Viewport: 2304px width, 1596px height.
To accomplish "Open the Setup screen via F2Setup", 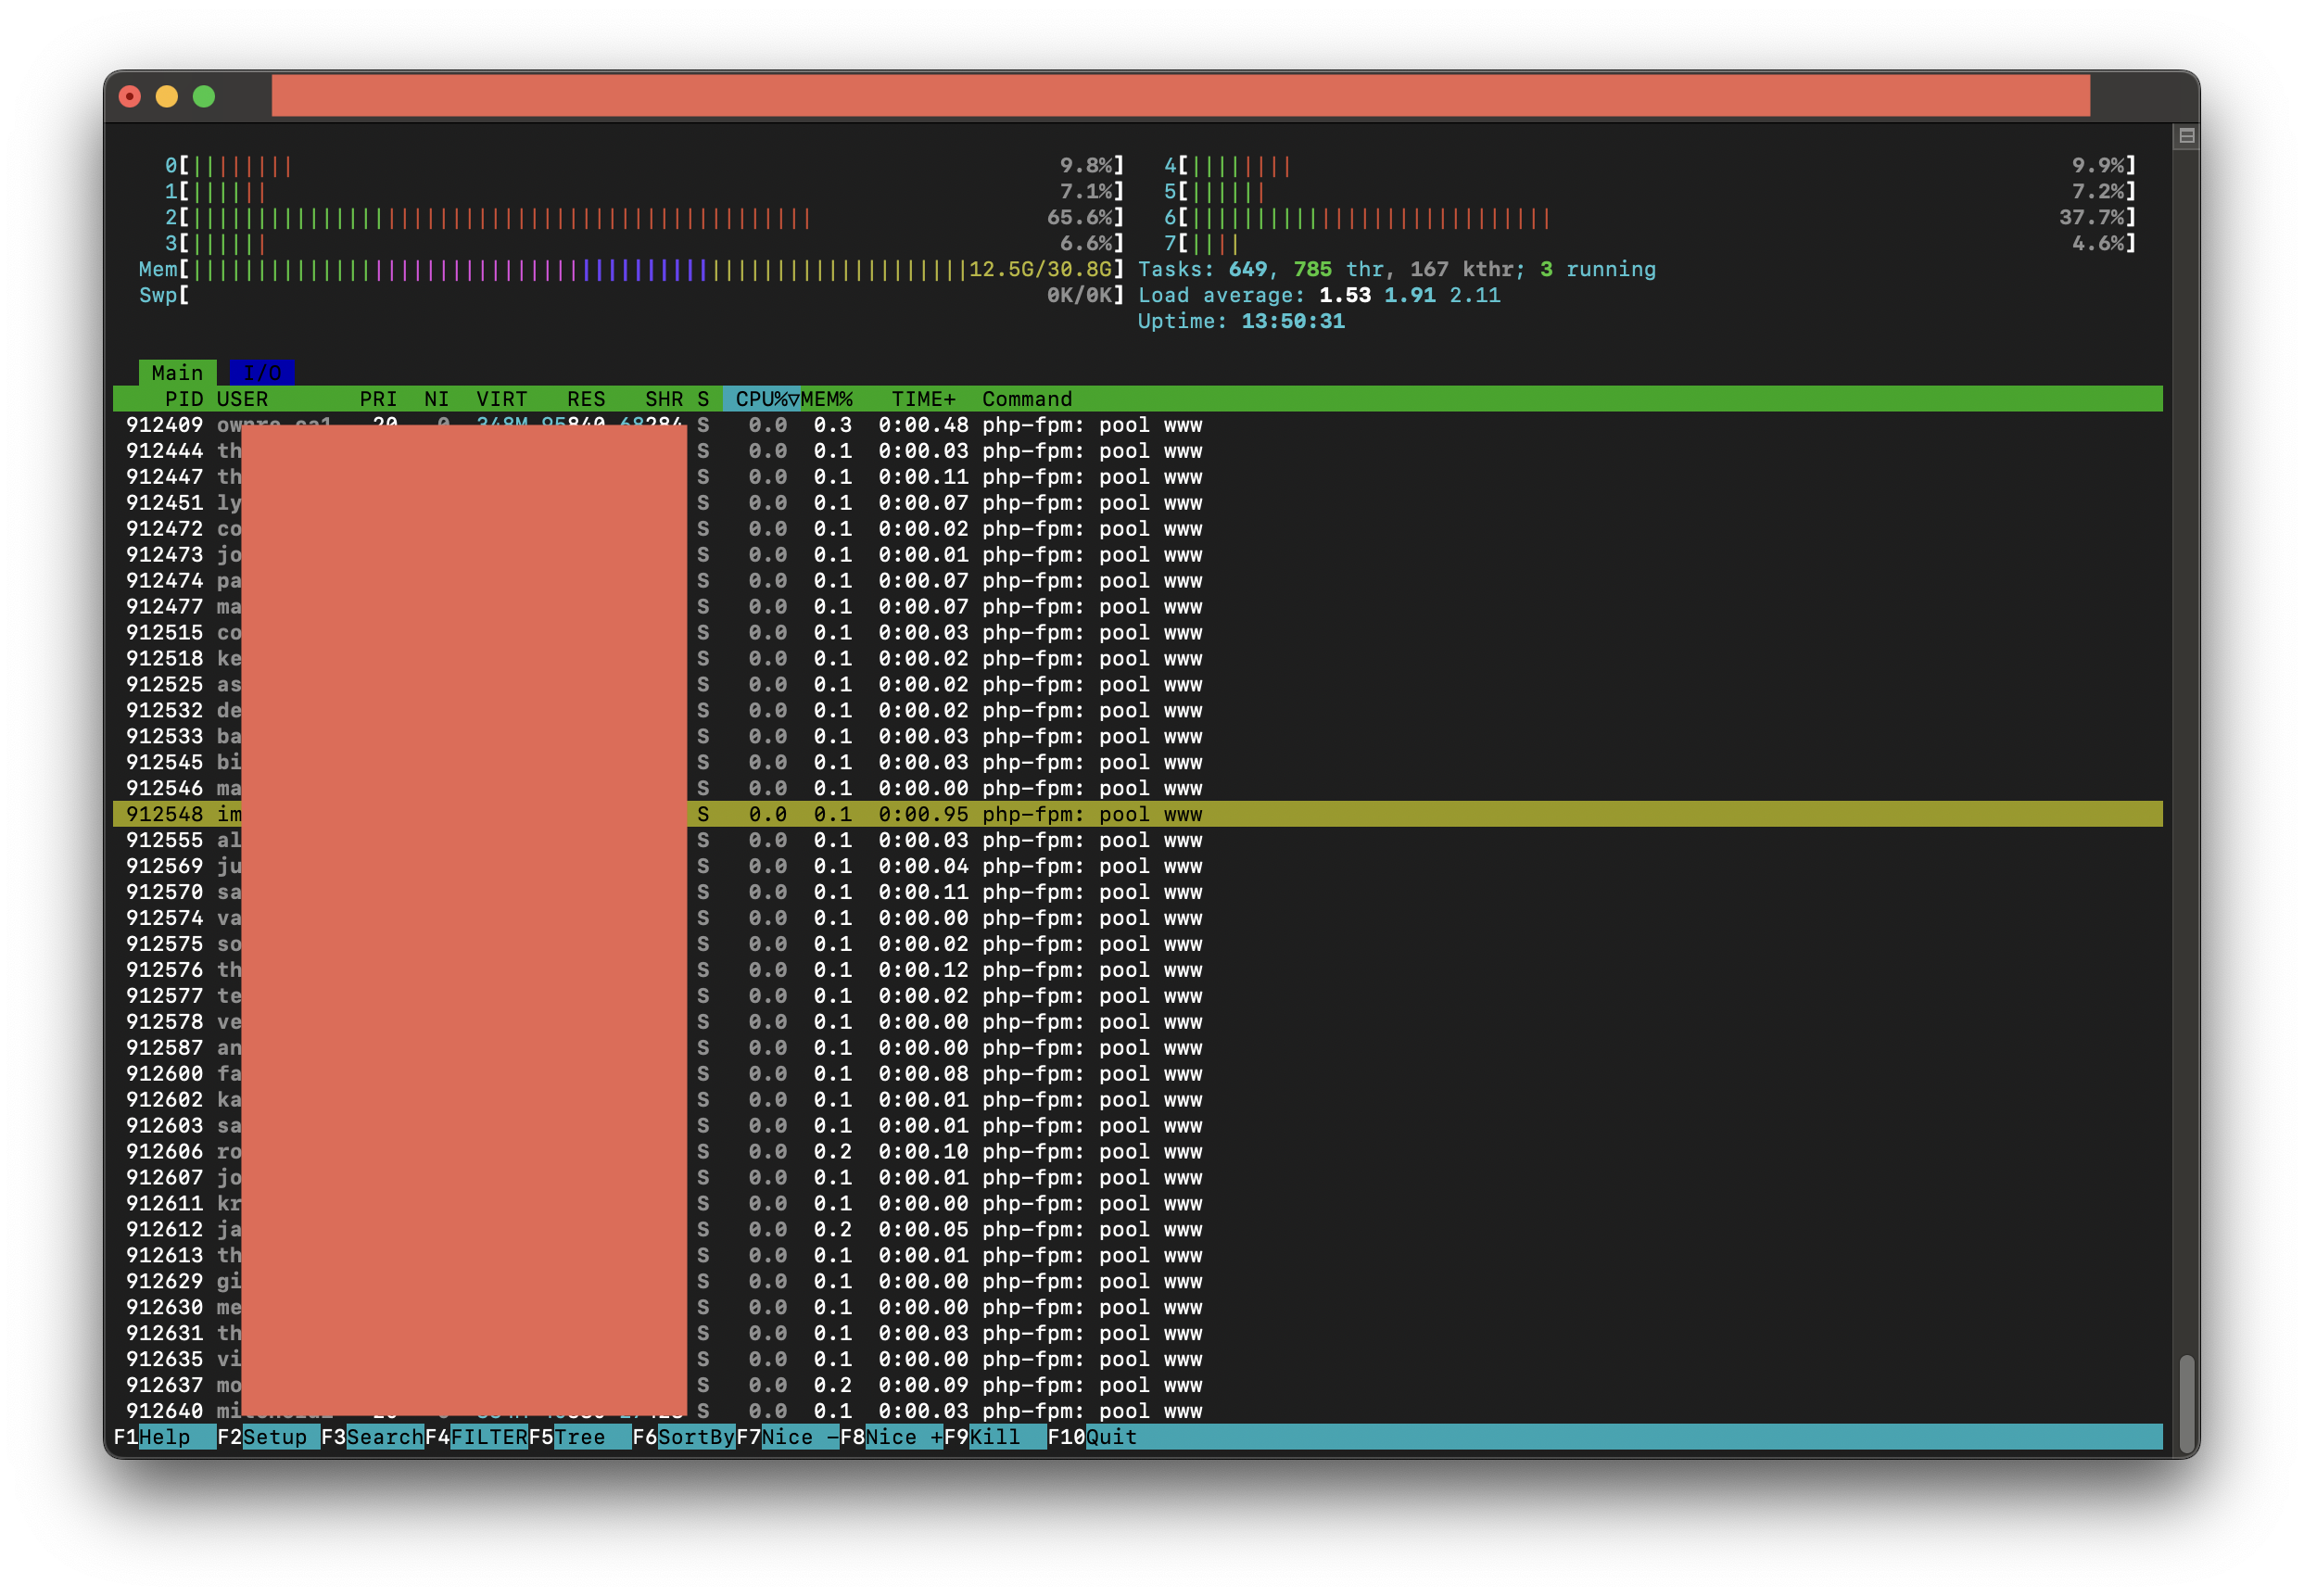I will point(262,1437).
